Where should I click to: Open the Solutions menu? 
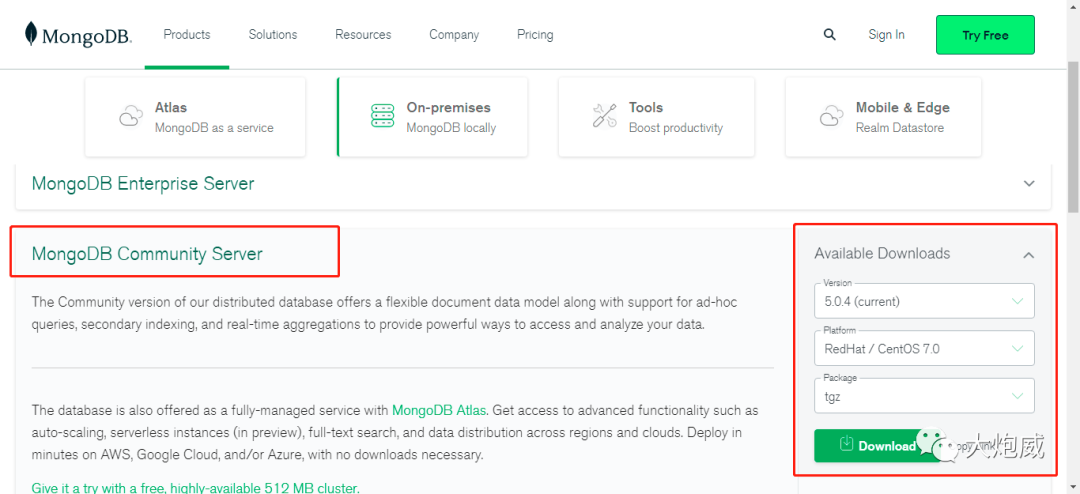pos(273,35)
